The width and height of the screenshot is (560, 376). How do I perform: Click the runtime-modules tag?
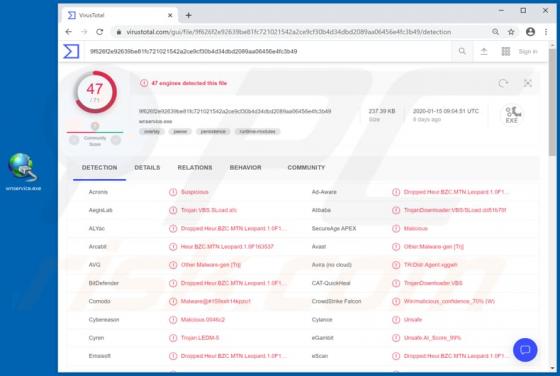[257, 131]
